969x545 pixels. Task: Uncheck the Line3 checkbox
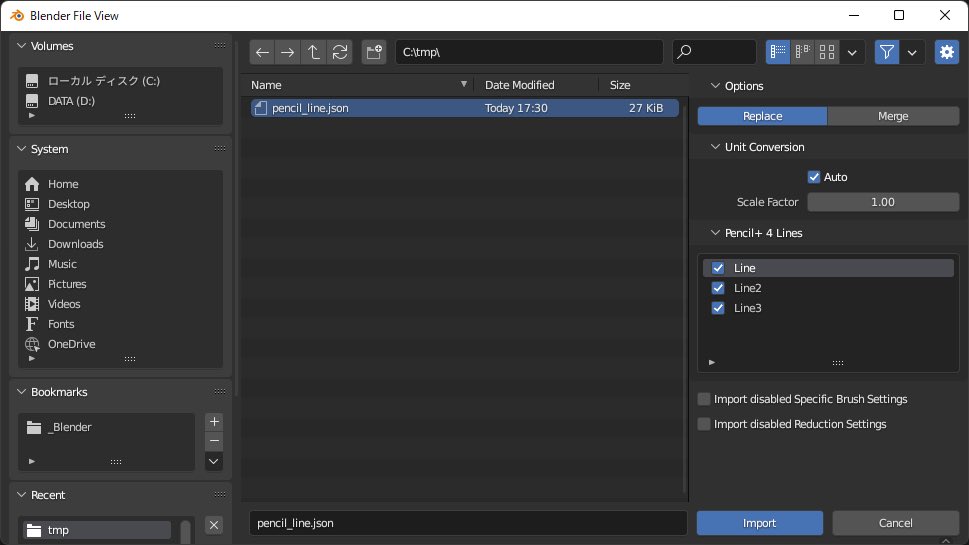click(x=718, y=308)
